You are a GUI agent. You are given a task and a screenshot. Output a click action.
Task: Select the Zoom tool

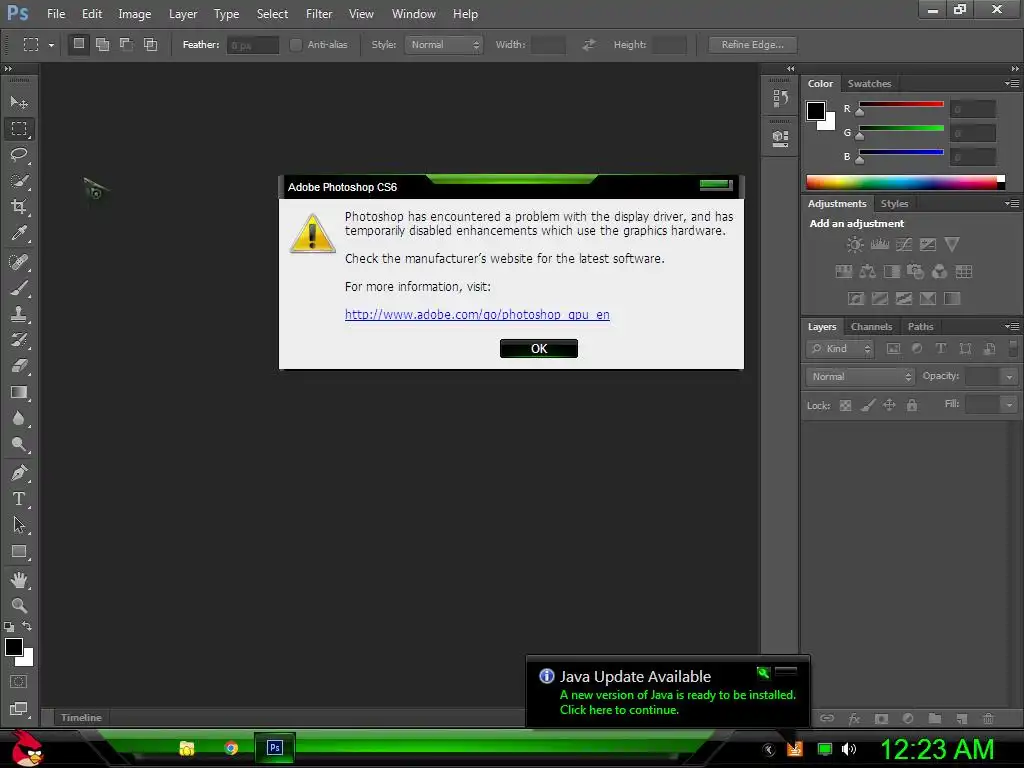coord(19,605)
